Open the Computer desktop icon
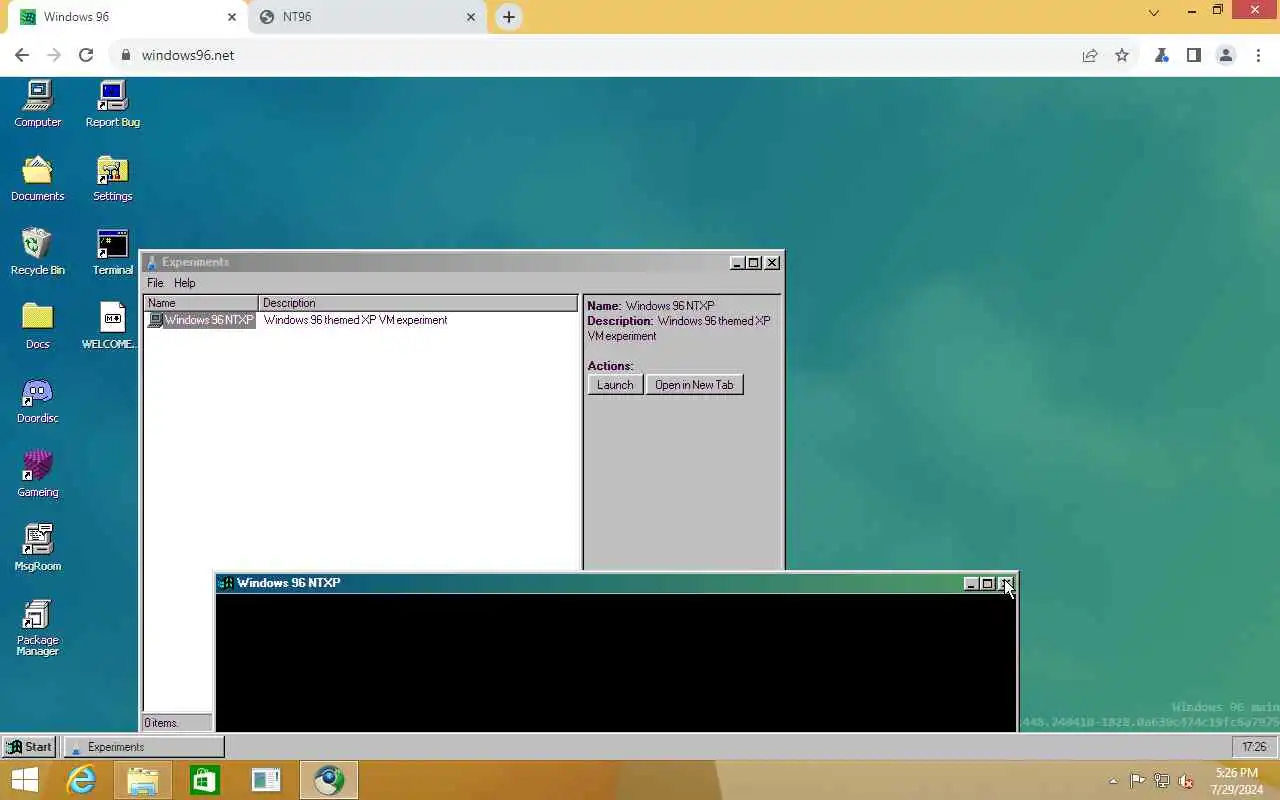Viewport: 1280px width, 800px height. (37, 104)
